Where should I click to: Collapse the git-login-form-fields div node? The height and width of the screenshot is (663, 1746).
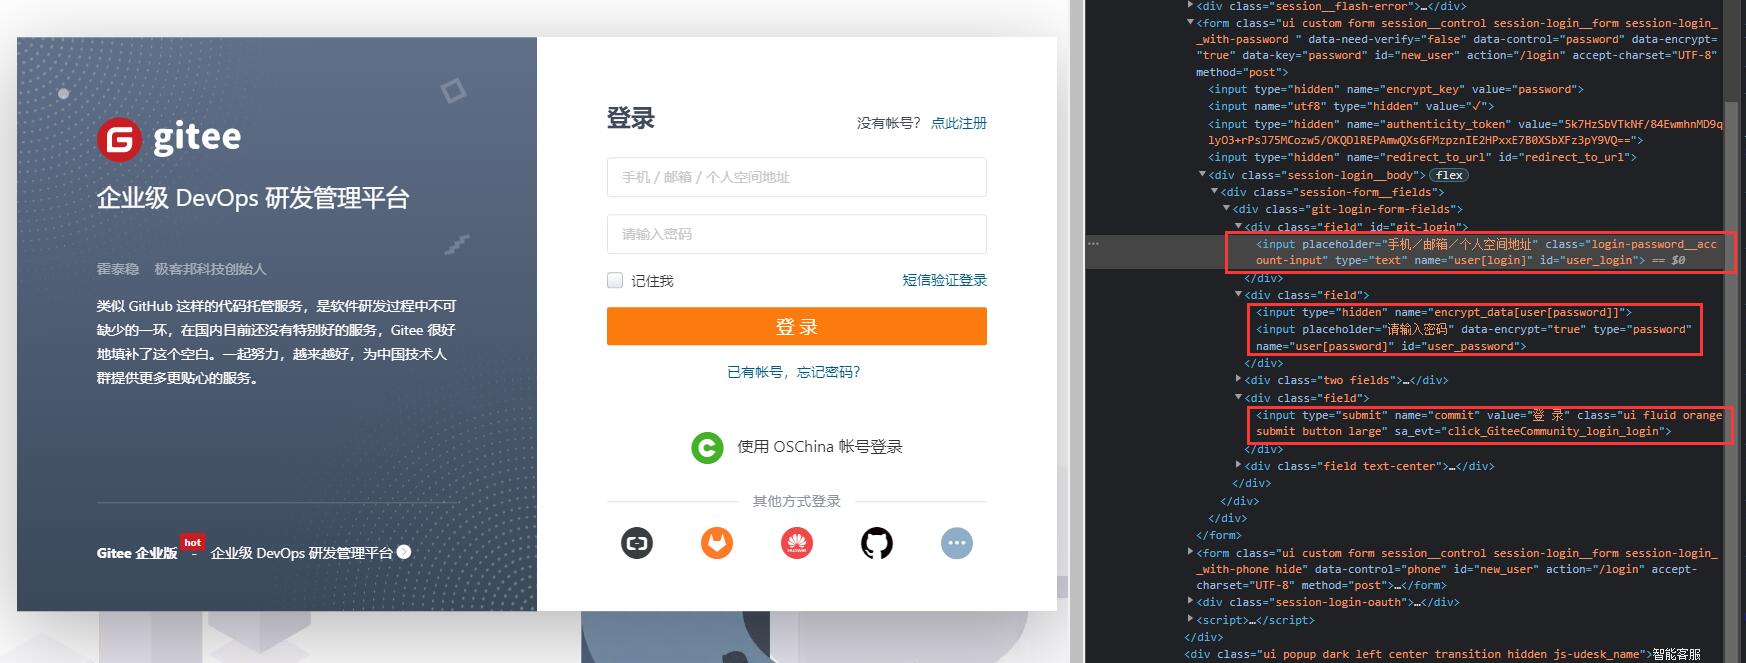[x=1226, y=209]
